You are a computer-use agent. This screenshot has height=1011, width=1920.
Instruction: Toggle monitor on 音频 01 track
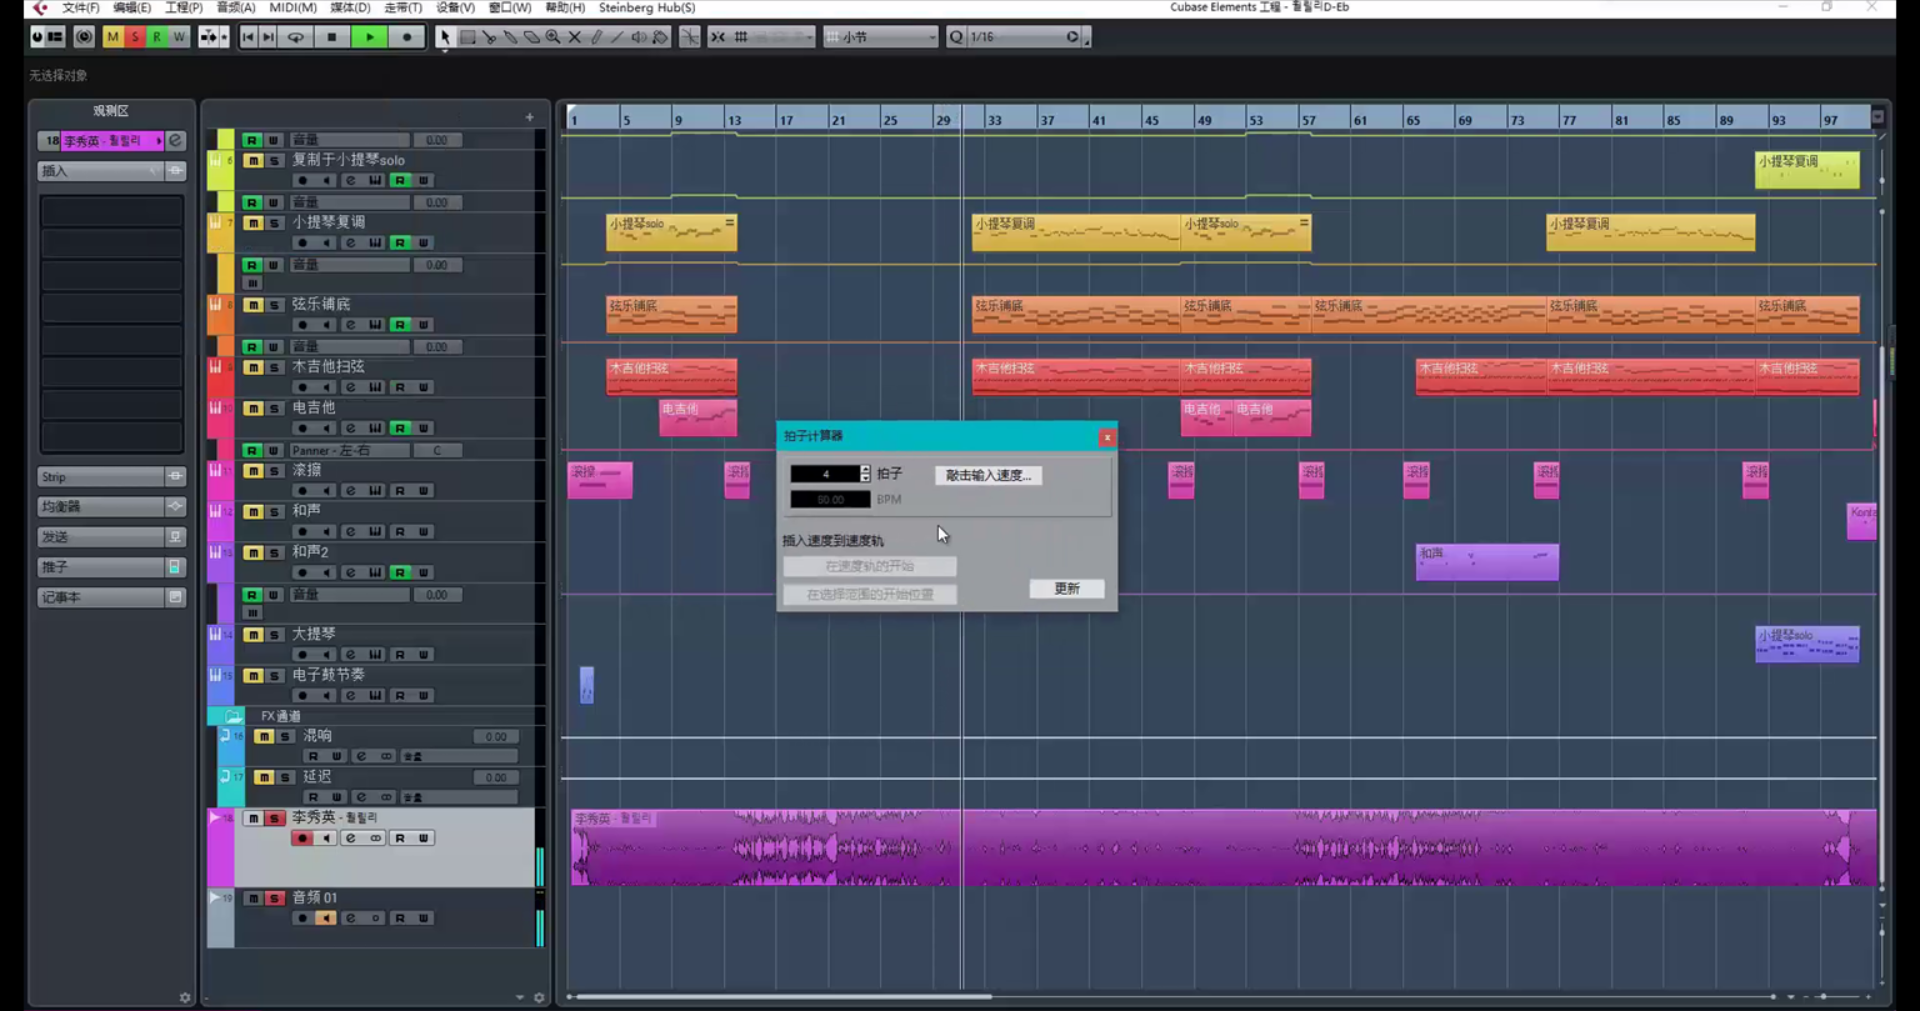[x=326, y=918]
